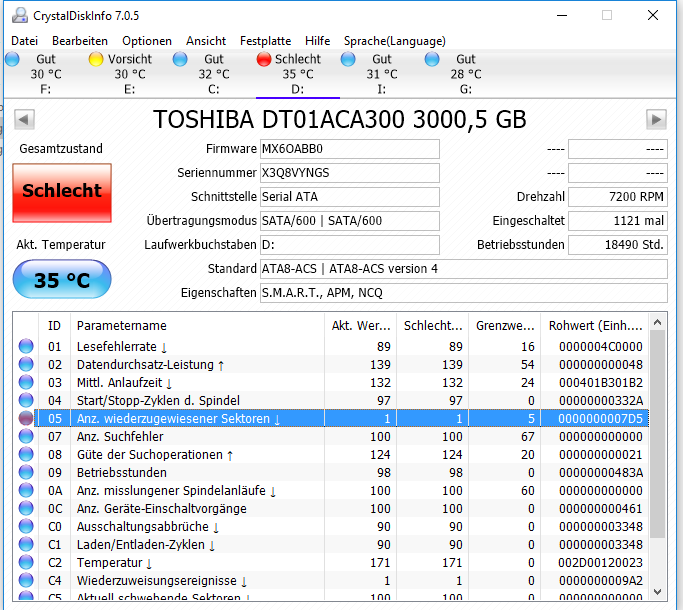Click the red Schlecht health status button
Screen dimensions: 683x610
coord(62,193)
